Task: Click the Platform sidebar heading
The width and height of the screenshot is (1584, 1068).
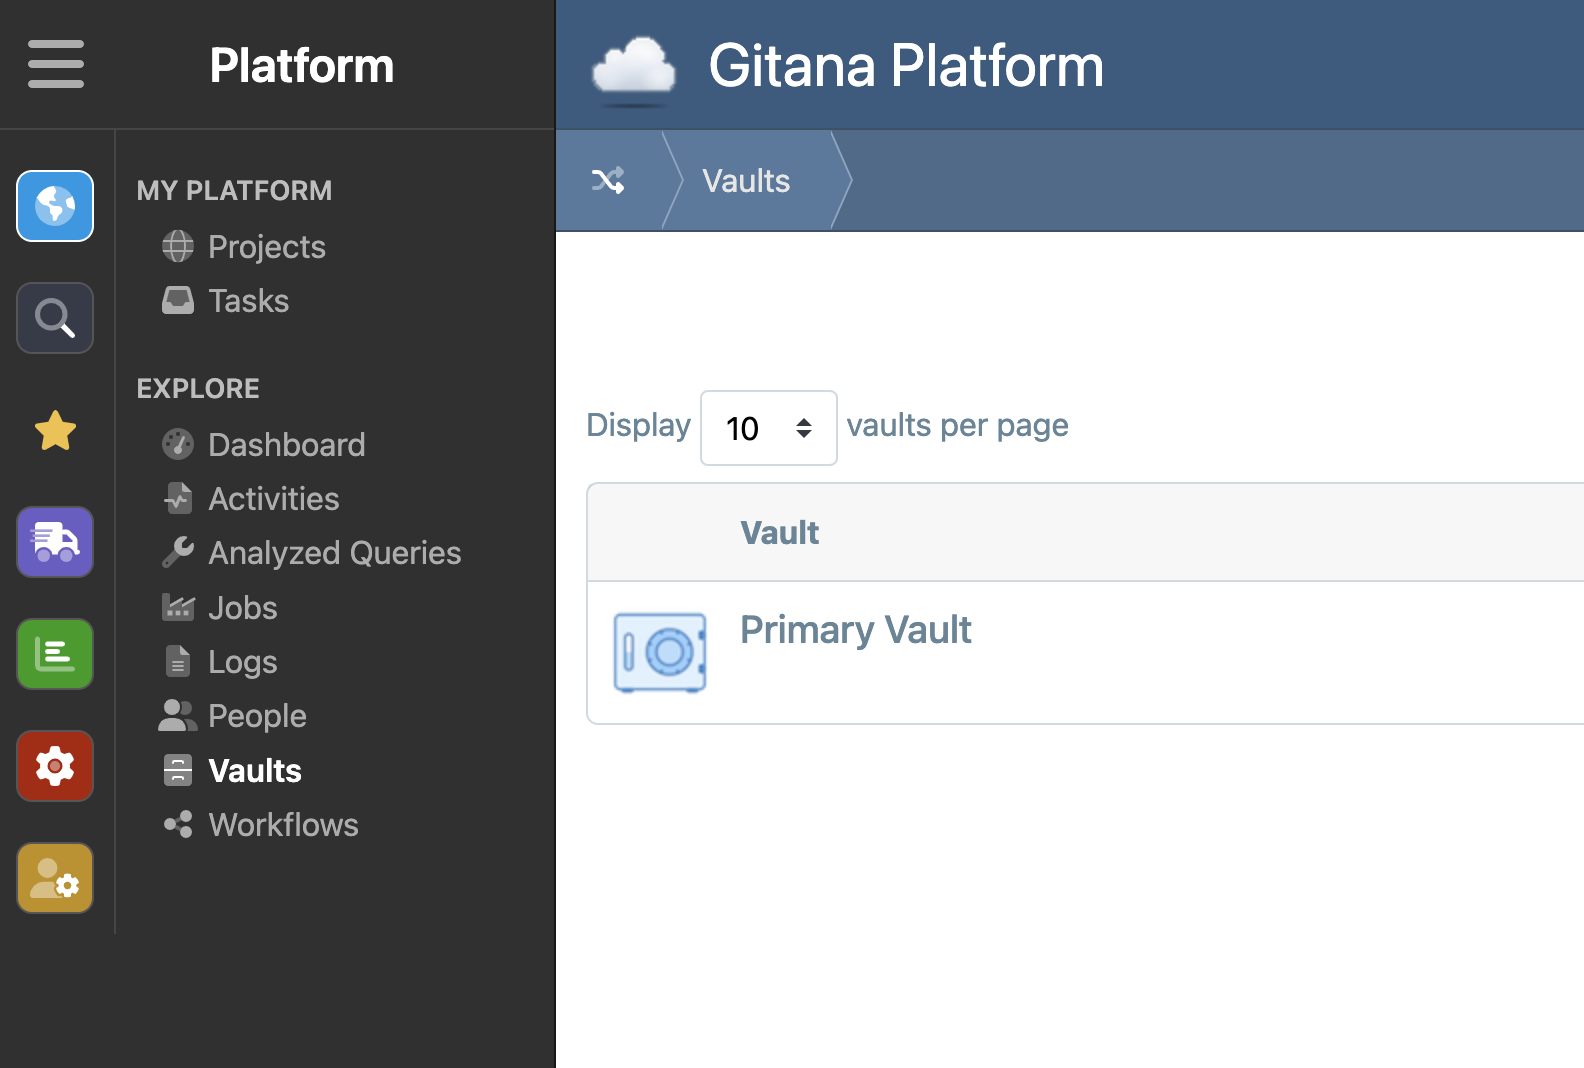Action: click(302, 66)
